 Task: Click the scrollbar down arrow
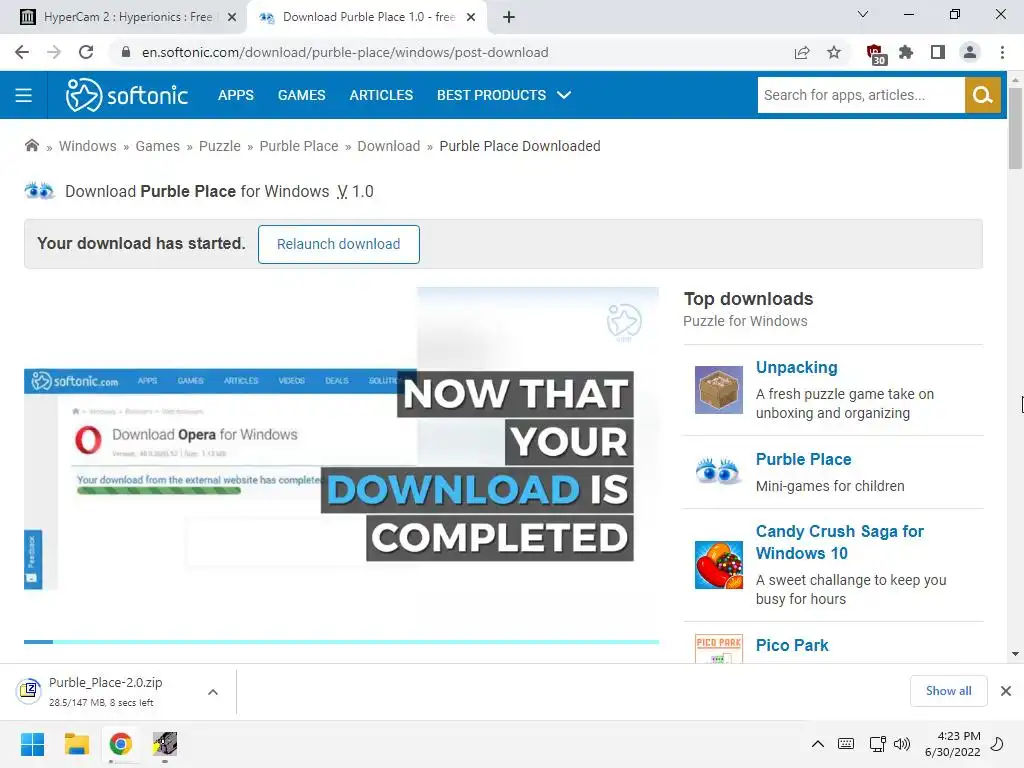[1015, 654]
